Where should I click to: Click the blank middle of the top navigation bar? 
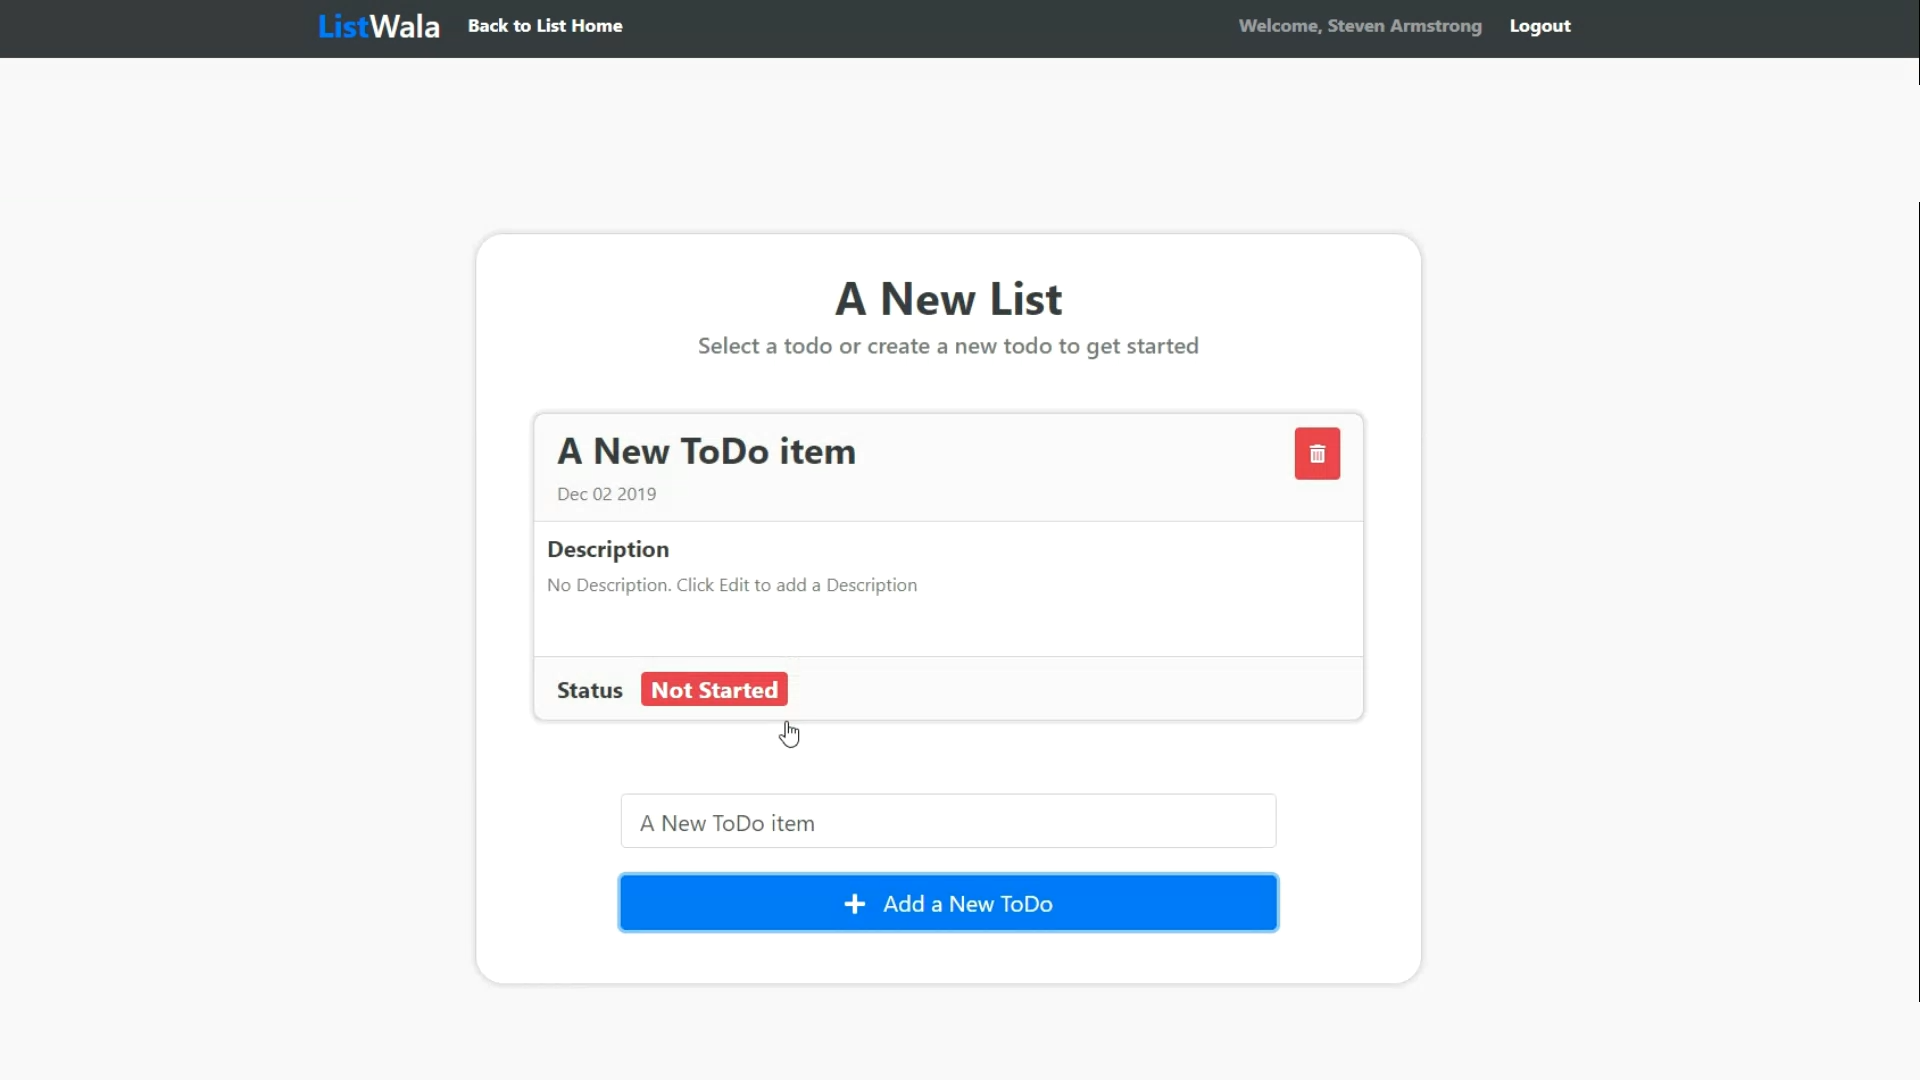tap(930, 28)
